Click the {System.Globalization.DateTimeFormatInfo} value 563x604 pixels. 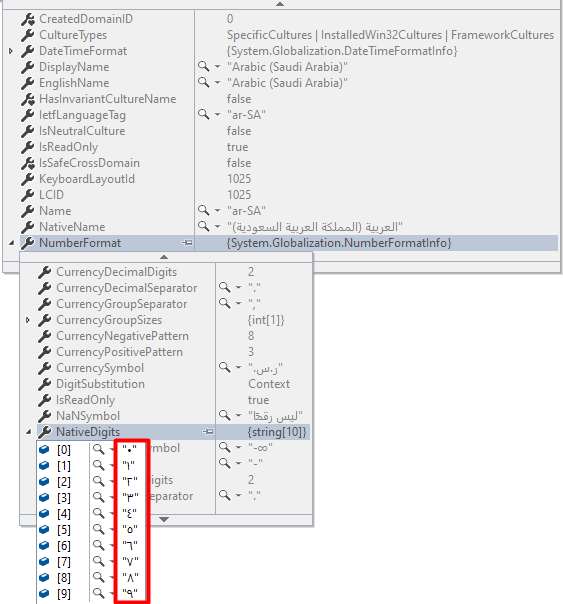coord(342,51)
